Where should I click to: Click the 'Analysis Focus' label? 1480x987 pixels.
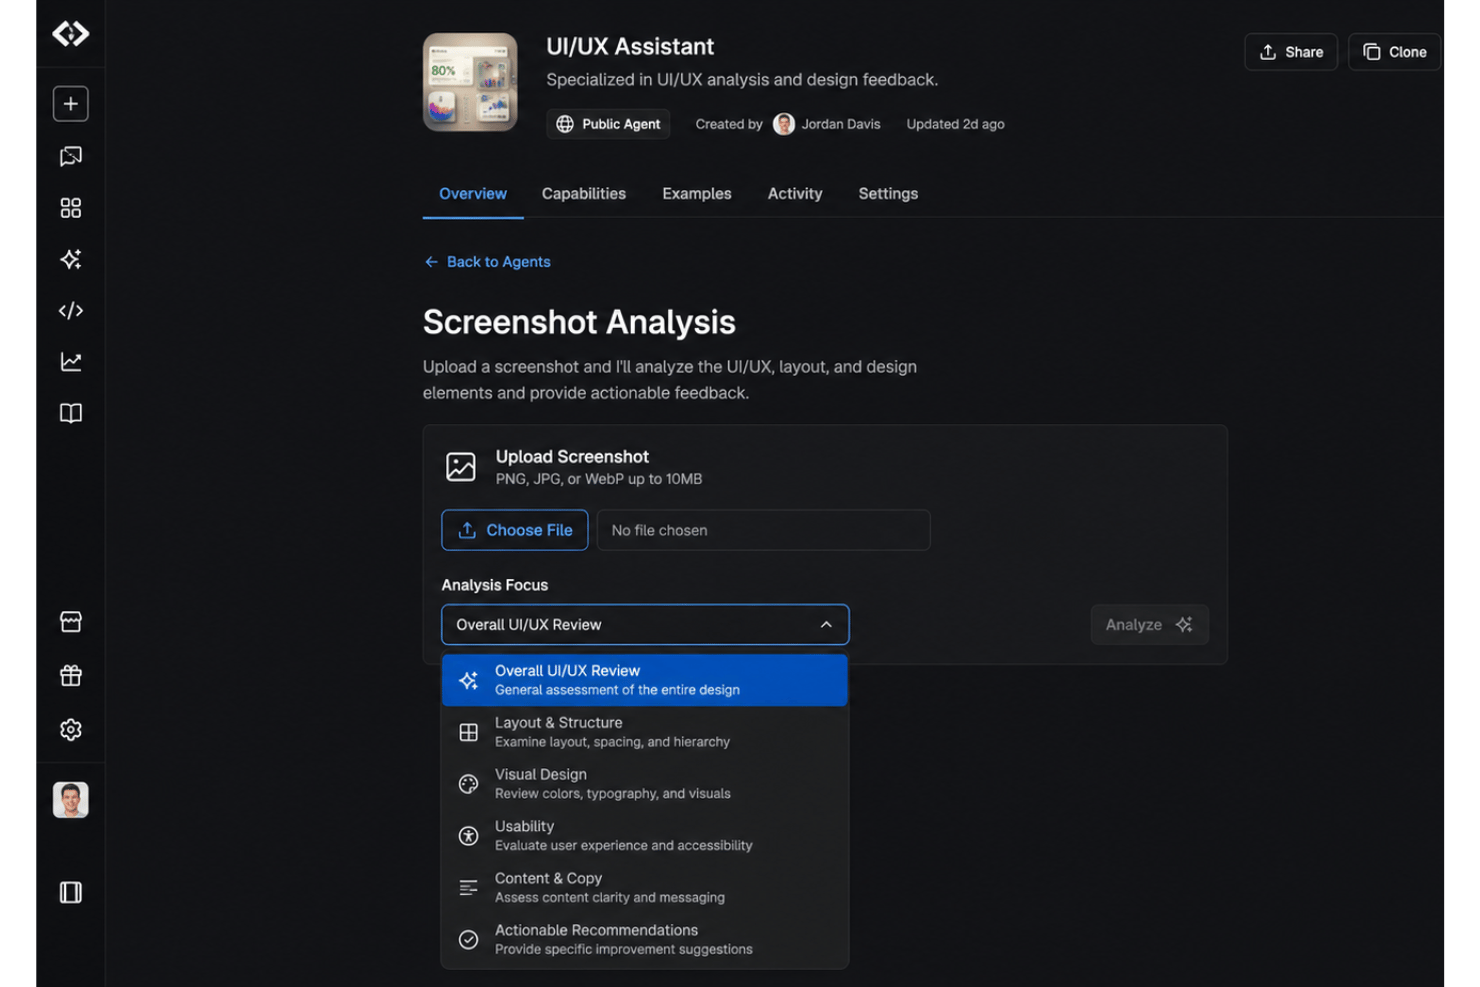(x=495, y=585)
